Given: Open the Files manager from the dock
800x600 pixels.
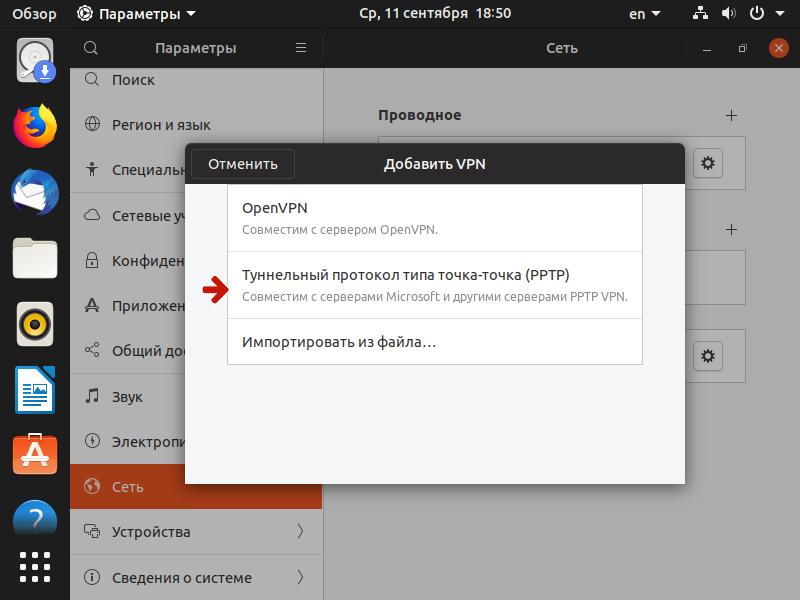Looking at the screenshot, I should click(x=34, y=258).
